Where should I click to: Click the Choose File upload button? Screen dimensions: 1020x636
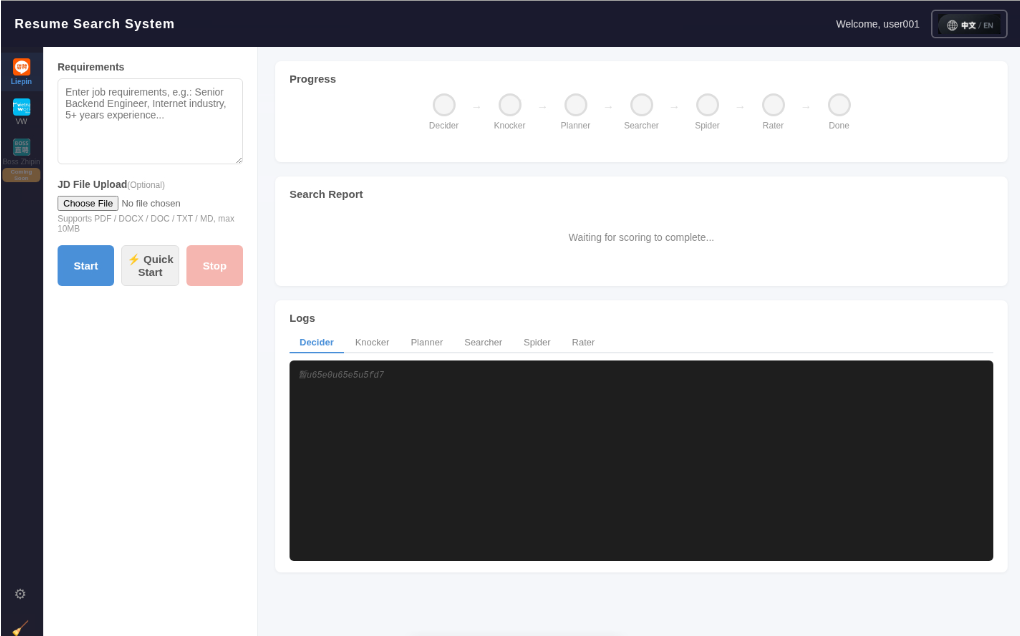click(88, 204)
